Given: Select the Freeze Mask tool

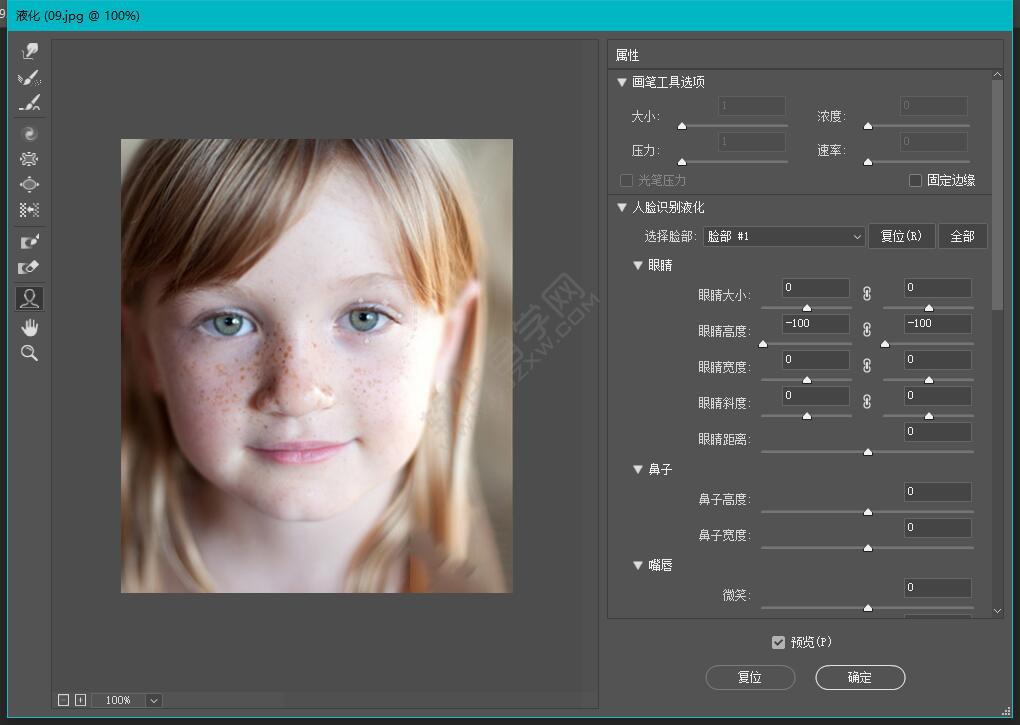Looking at the screenshot, I should (30, 241).
